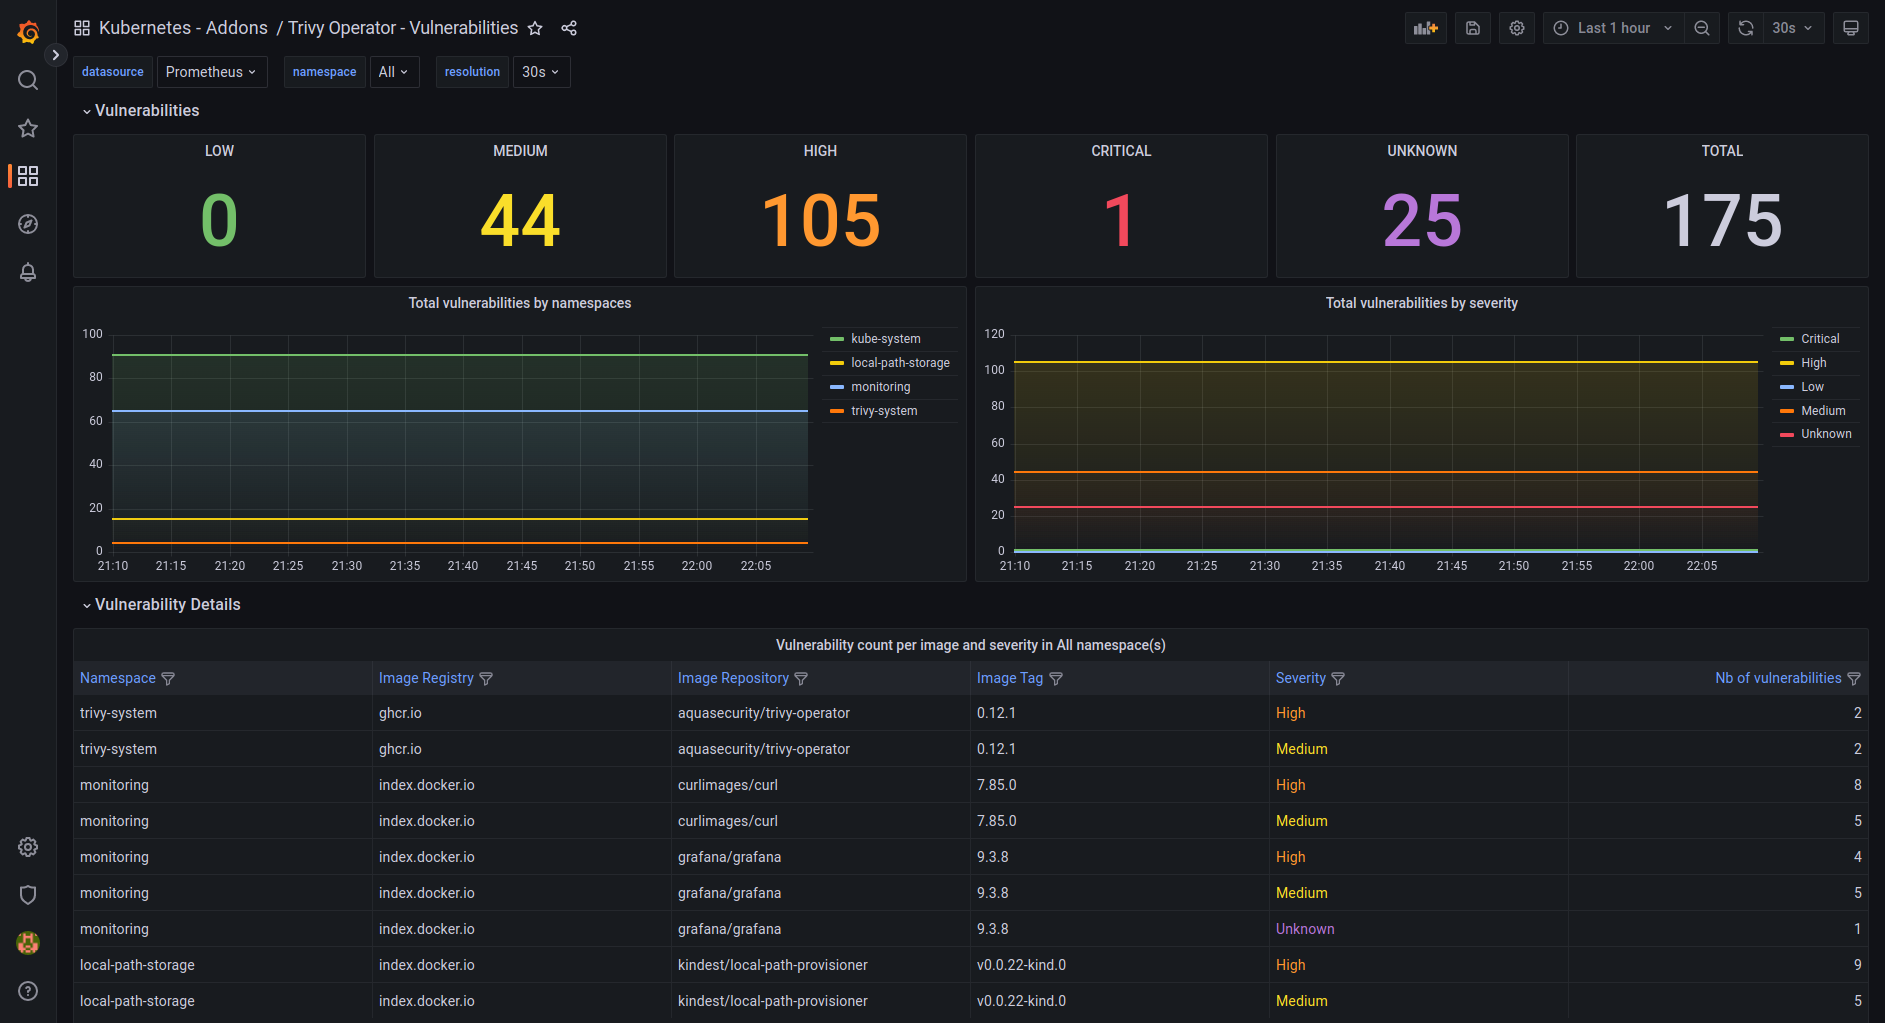Open the namespace All dropdown
The image size is (1885, 1023).
[393, 71]
